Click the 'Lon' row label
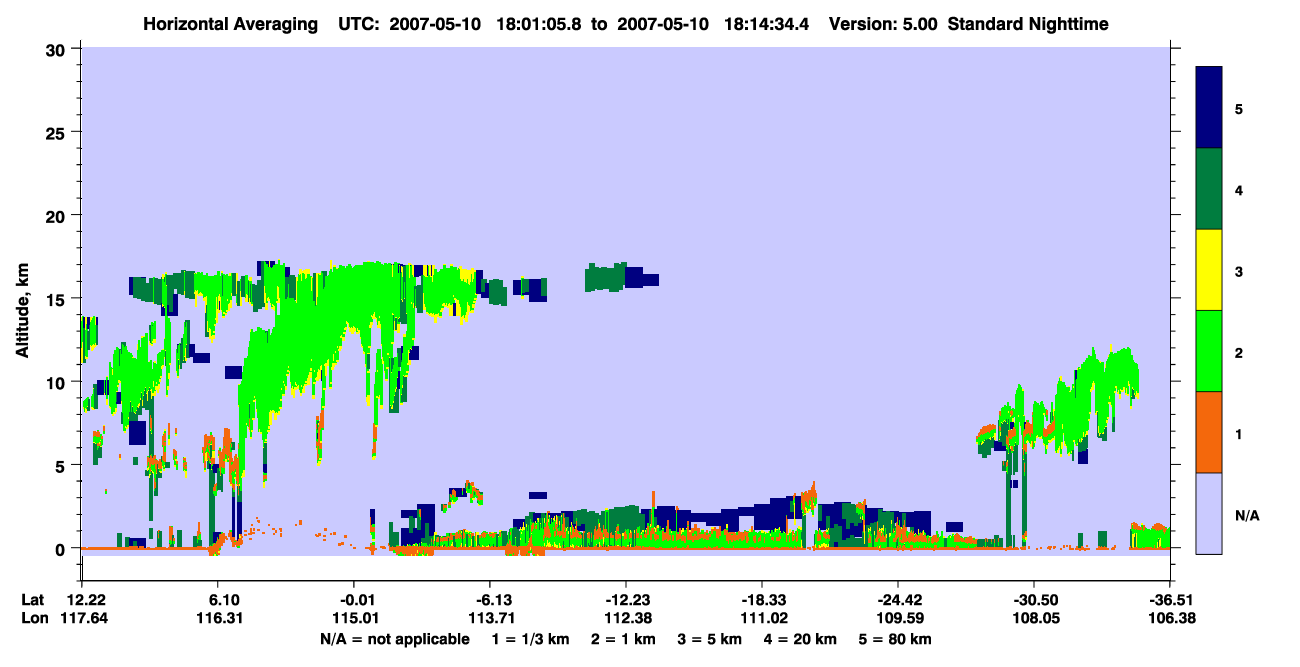 point(33,618)
